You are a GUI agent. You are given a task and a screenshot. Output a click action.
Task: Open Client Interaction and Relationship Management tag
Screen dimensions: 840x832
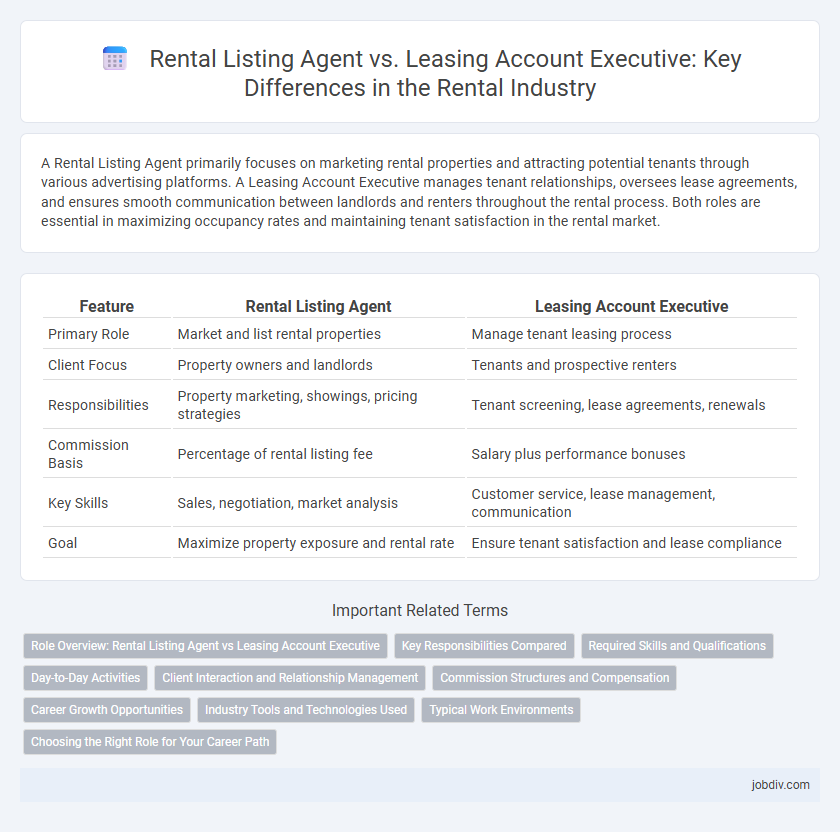click(x=290, y=678)
